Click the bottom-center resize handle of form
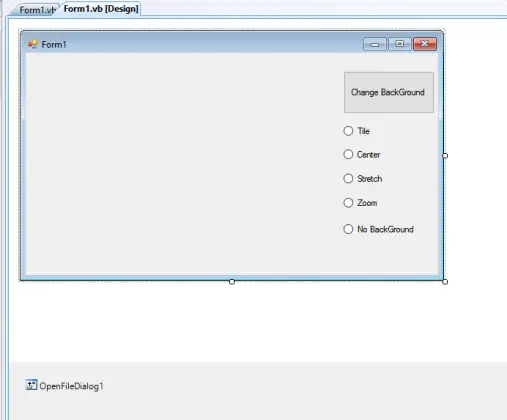Viewport: 507px width, 420px height. click(x=232, y=282)
